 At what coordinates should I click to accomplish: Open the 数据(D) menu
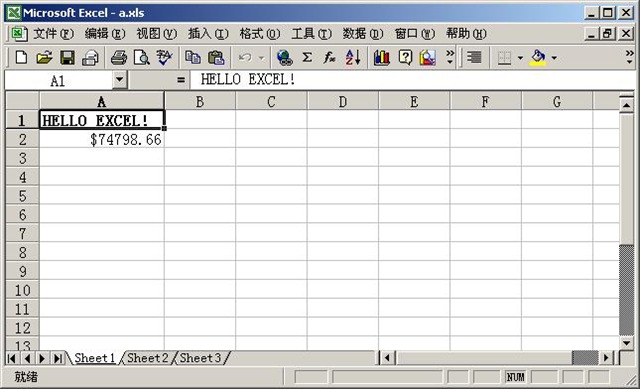coord(363,33)
